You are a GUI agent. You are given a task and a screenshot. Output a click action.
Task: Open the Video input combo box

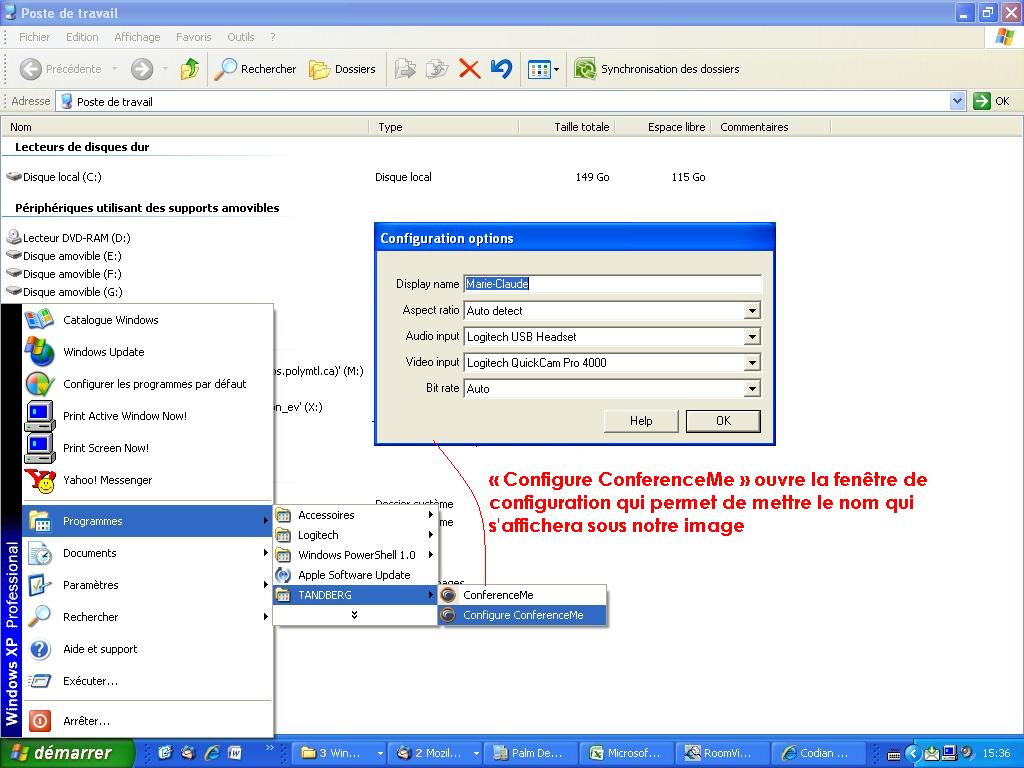click(x=752, y=363)
